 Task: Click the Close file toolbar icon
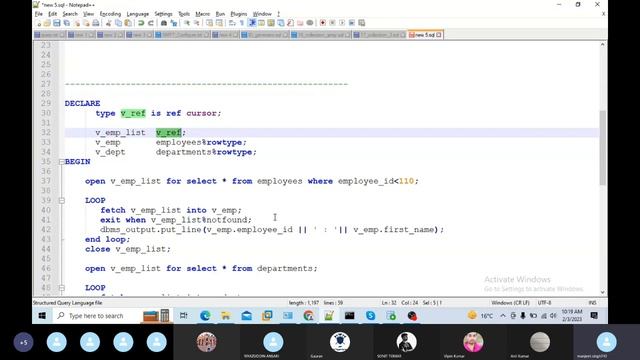click(77, 23)
